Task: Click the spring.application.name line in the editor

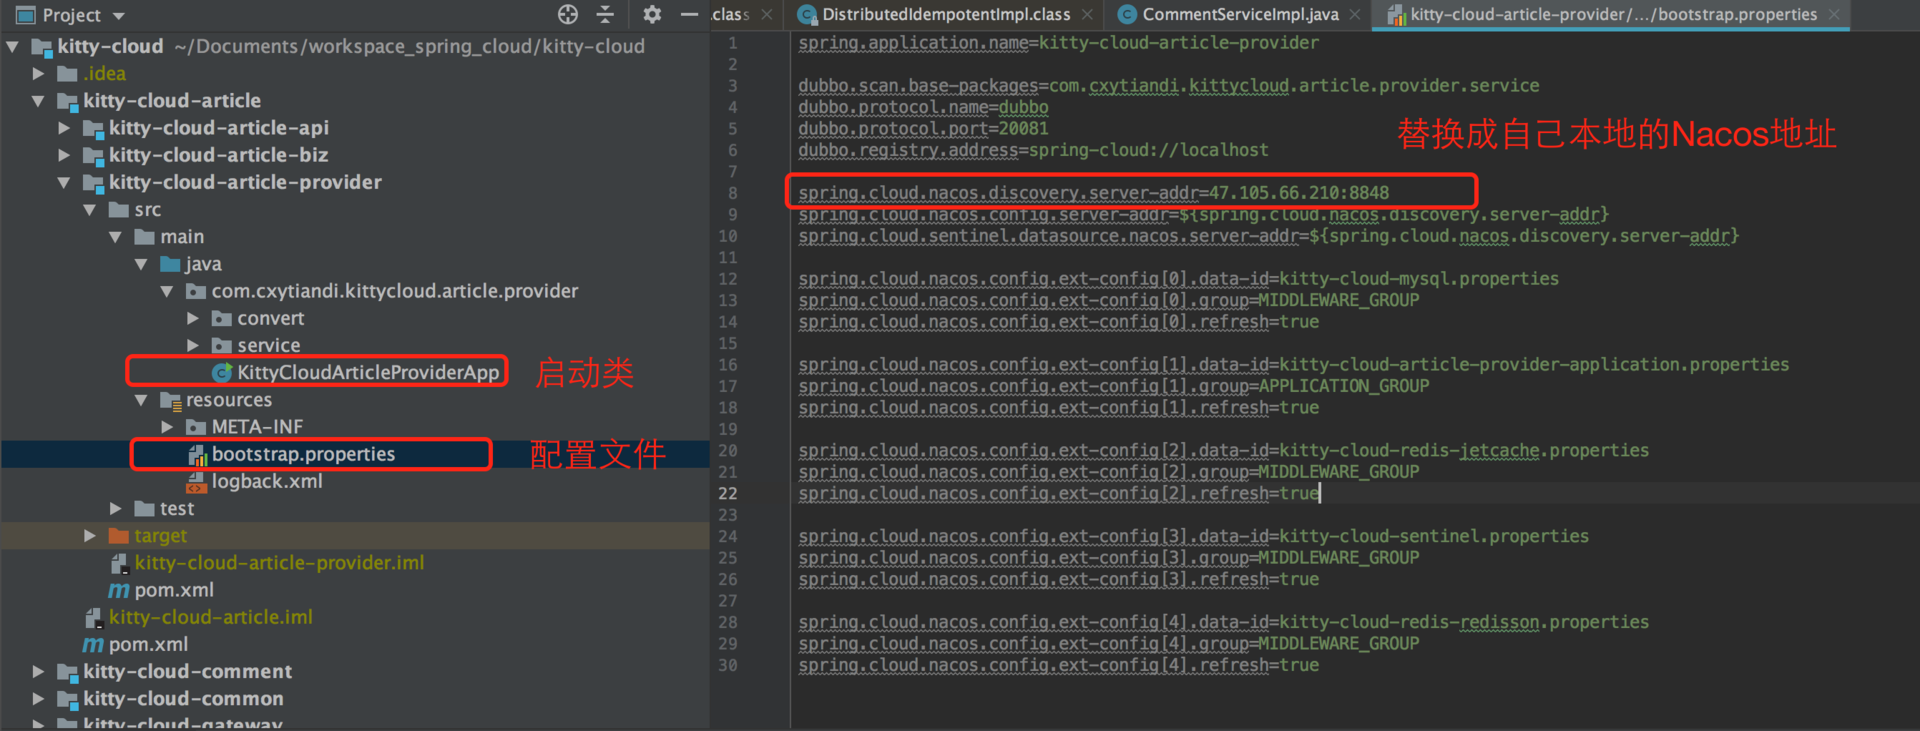Action: pyautogui.click(x=1058, y=43)
